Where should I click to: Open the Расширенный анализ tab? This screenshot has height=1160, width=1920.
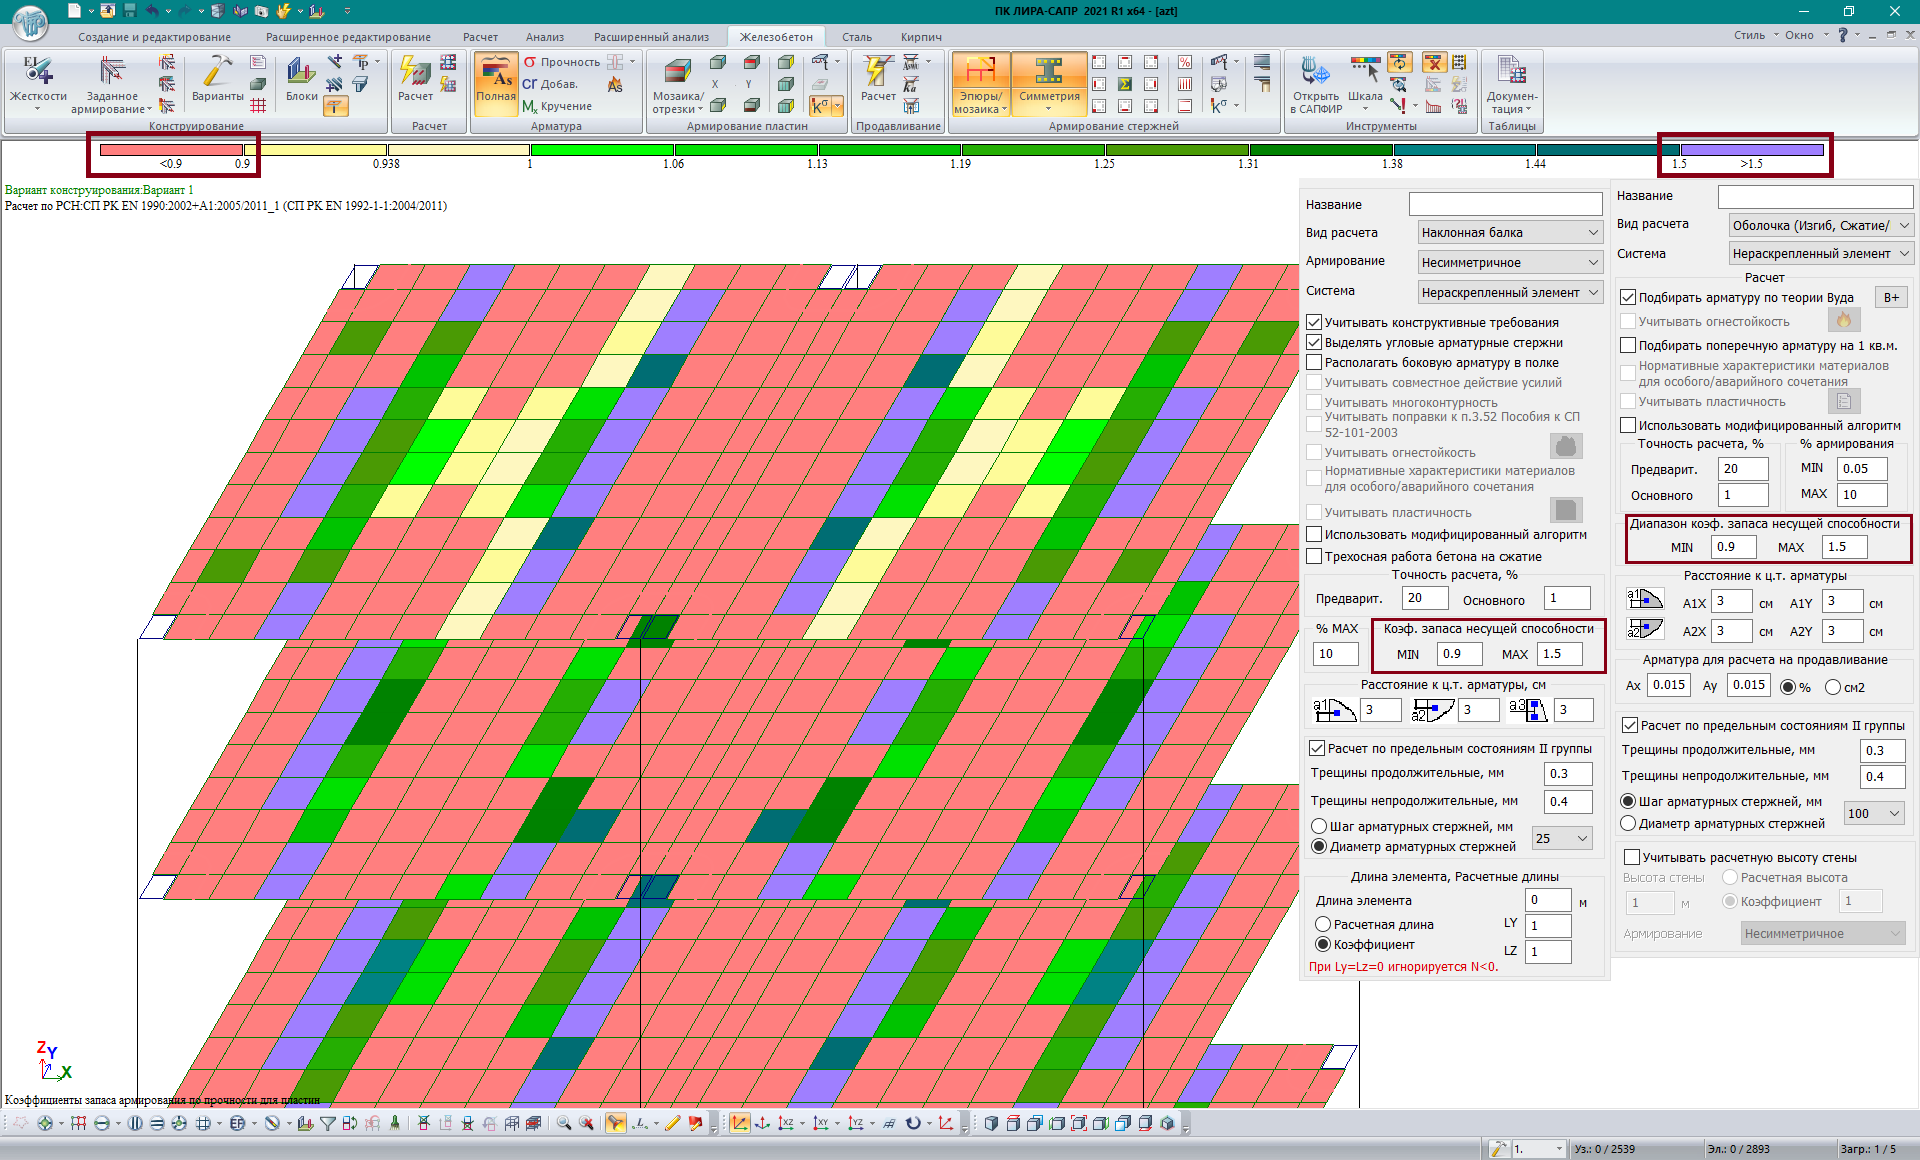(651, 37)
